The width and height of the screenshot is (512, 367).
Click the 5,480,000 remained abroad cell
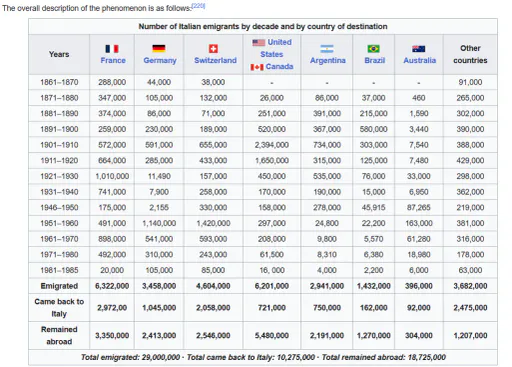[x=272, y=335]
